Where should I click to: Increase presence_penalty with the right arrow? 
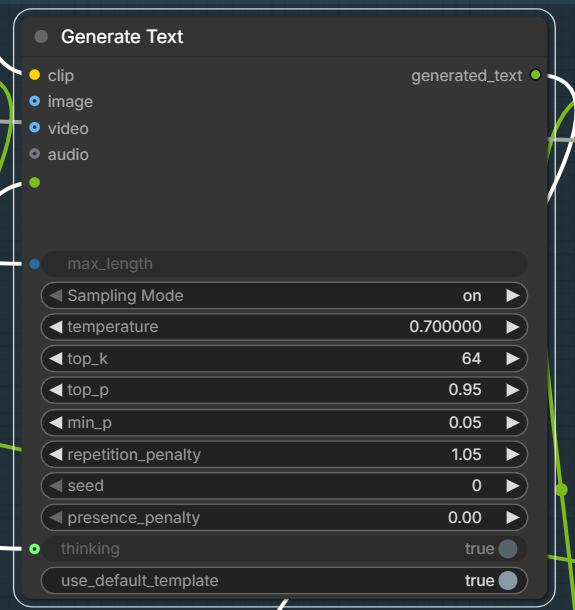(x=513, y=518)
